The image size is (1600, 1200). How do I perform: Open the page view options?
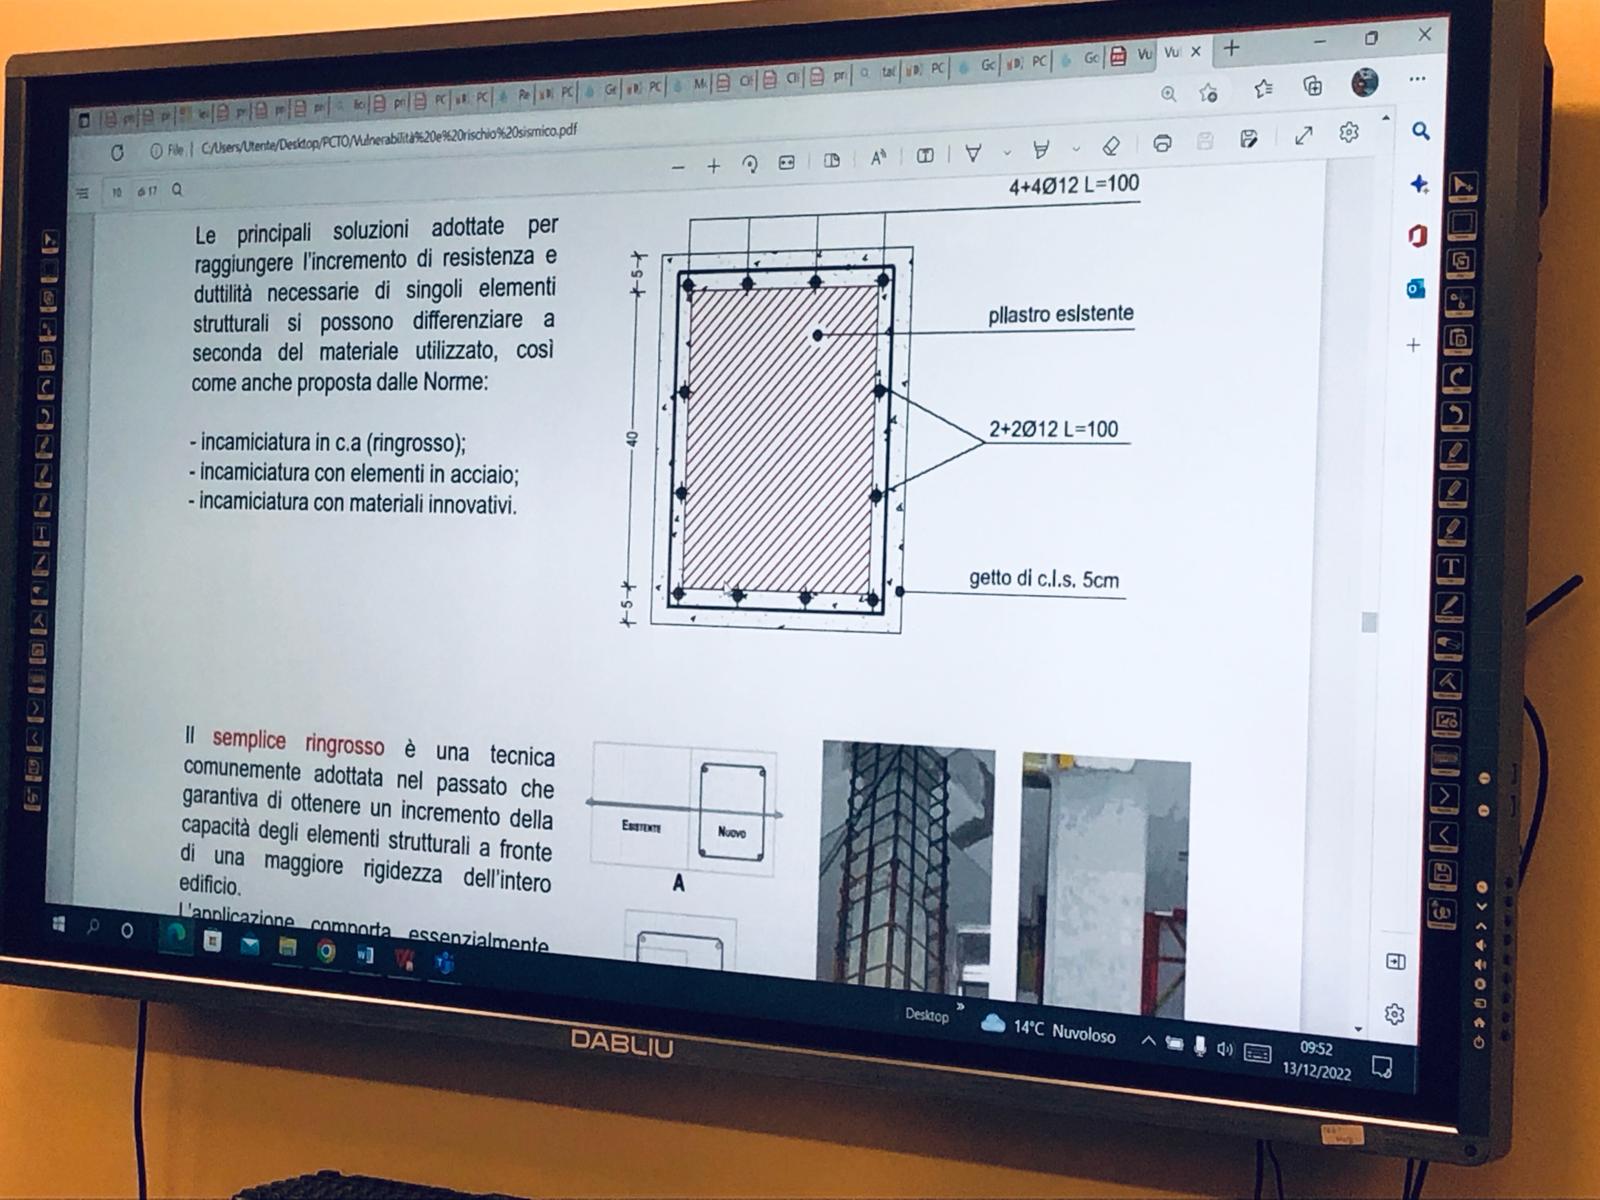[x=831, y=161]
